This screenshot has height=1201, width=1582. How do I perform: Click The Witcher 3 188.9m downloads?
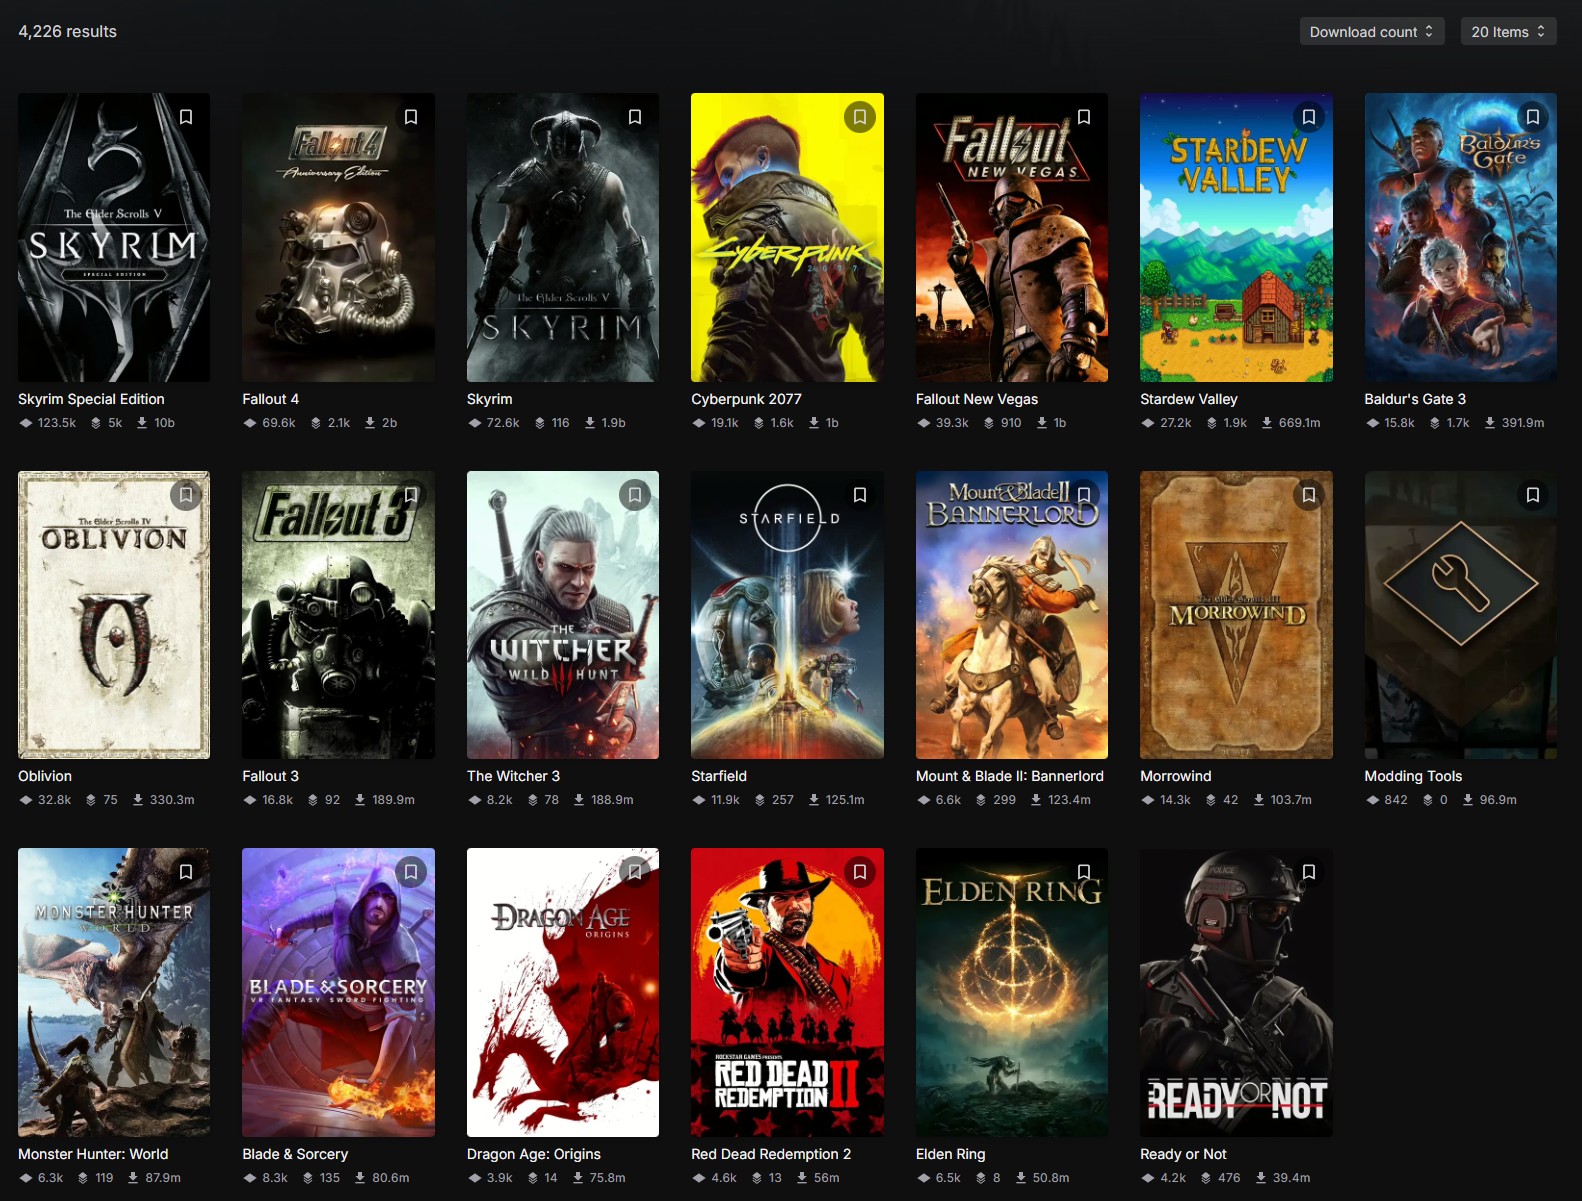603,800
